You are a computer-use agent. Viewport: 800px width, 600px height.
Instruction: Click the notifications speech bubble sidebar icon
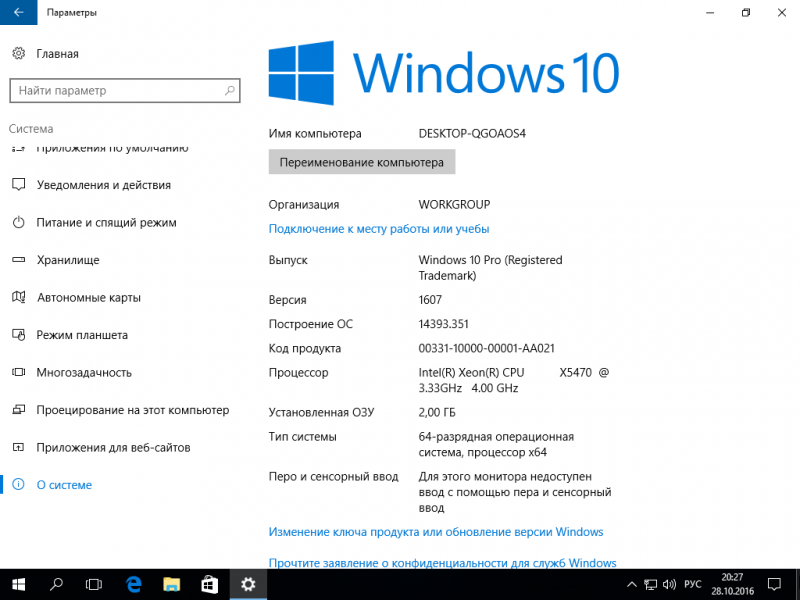pyautogui.click(x=18, y=185)
